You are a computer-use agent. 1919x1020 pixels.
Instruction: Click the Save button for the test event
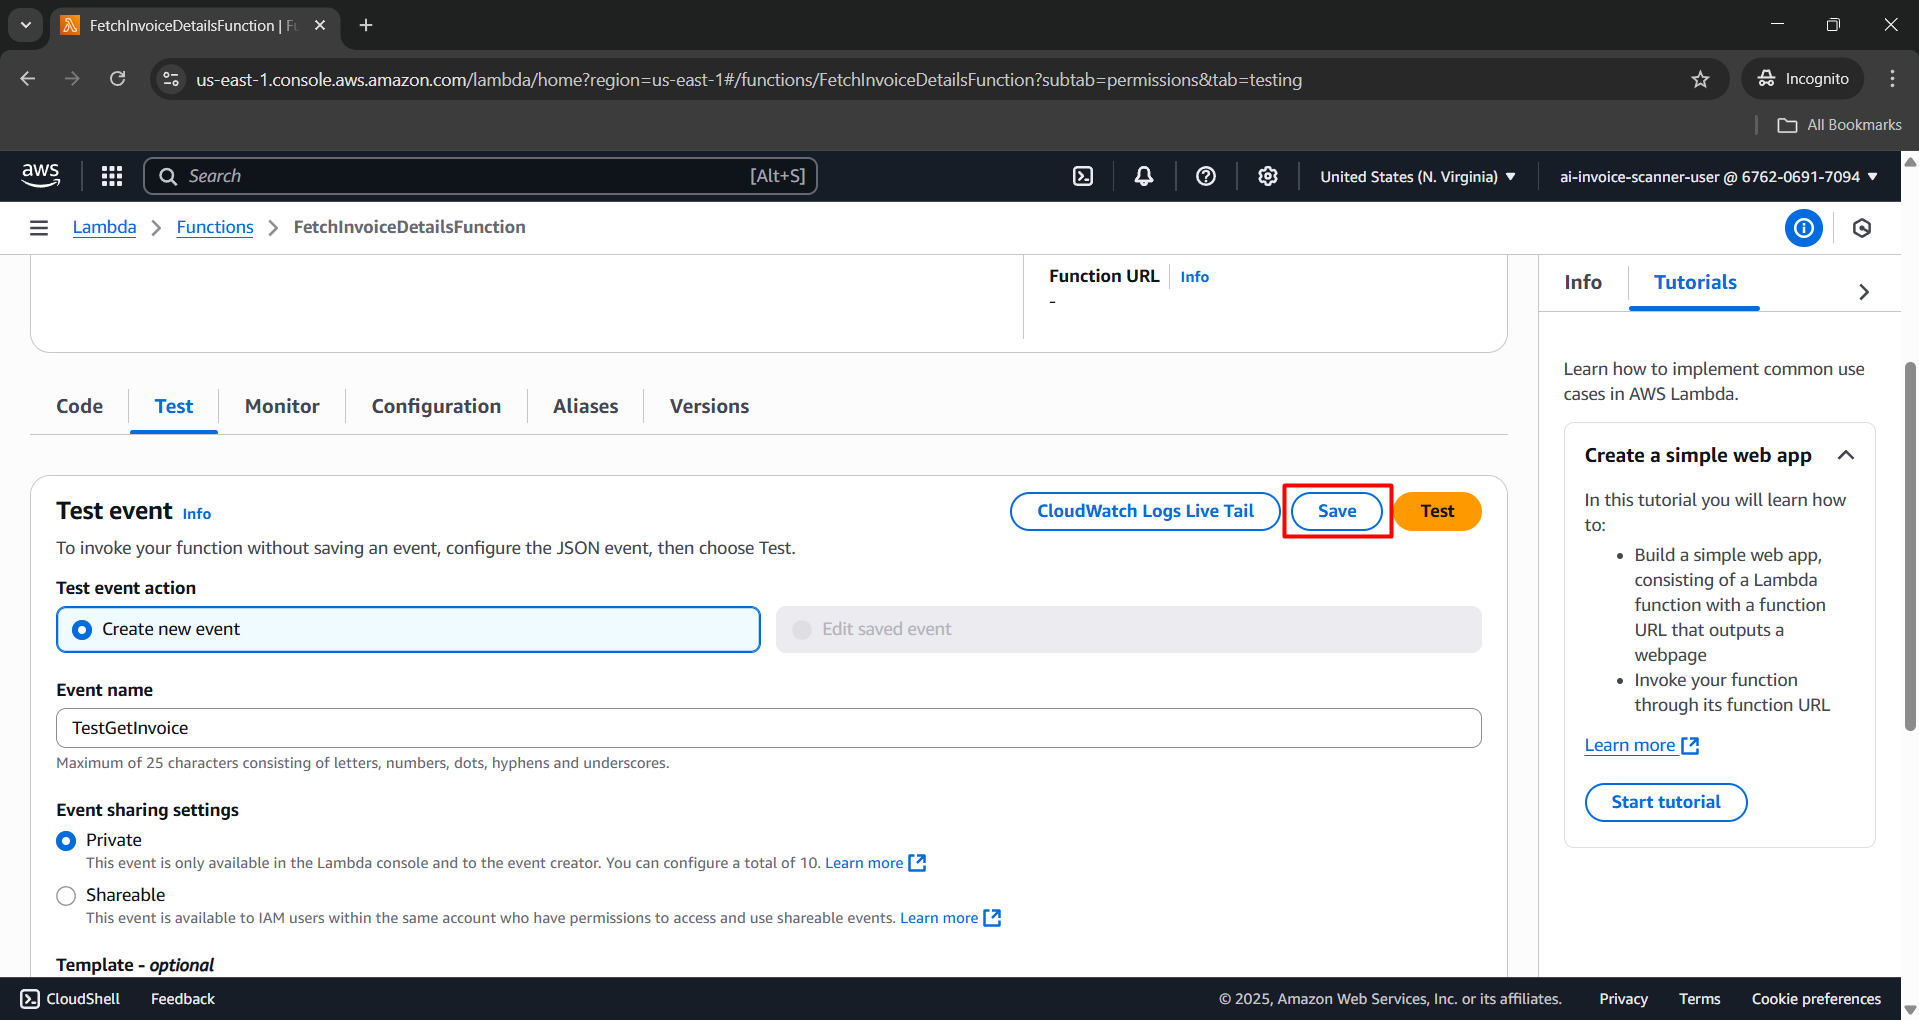coord(1337,511)
